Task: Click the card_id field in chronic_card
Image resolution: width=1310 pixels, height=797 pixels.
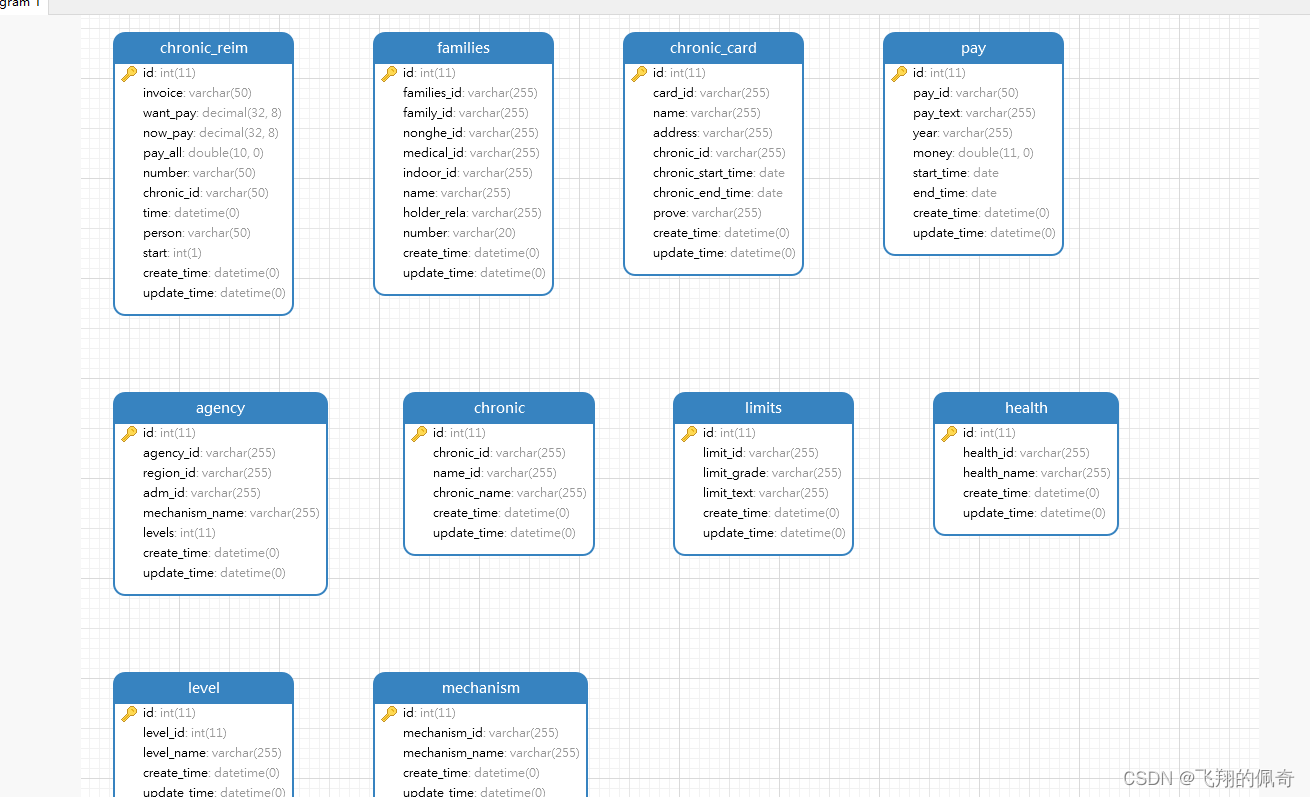Action: (711, 93)
